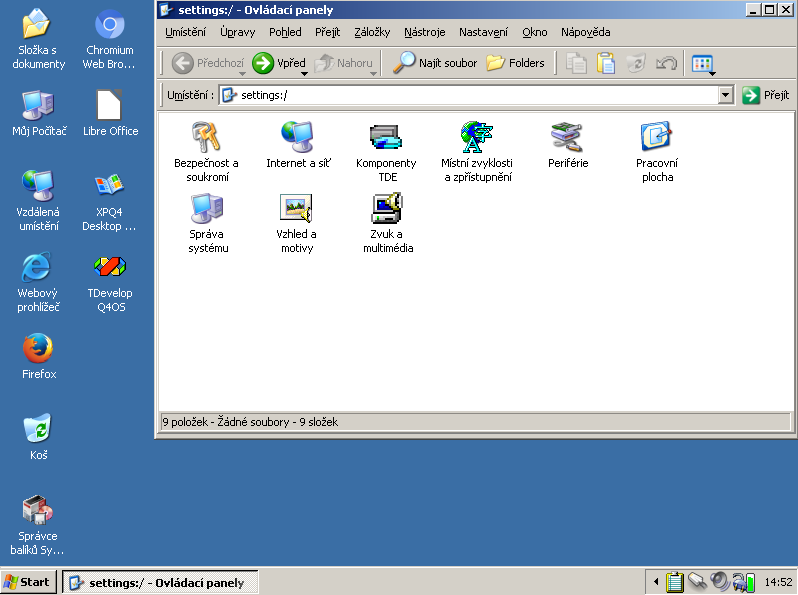Open the Přejít menu in menu bar

327,32
